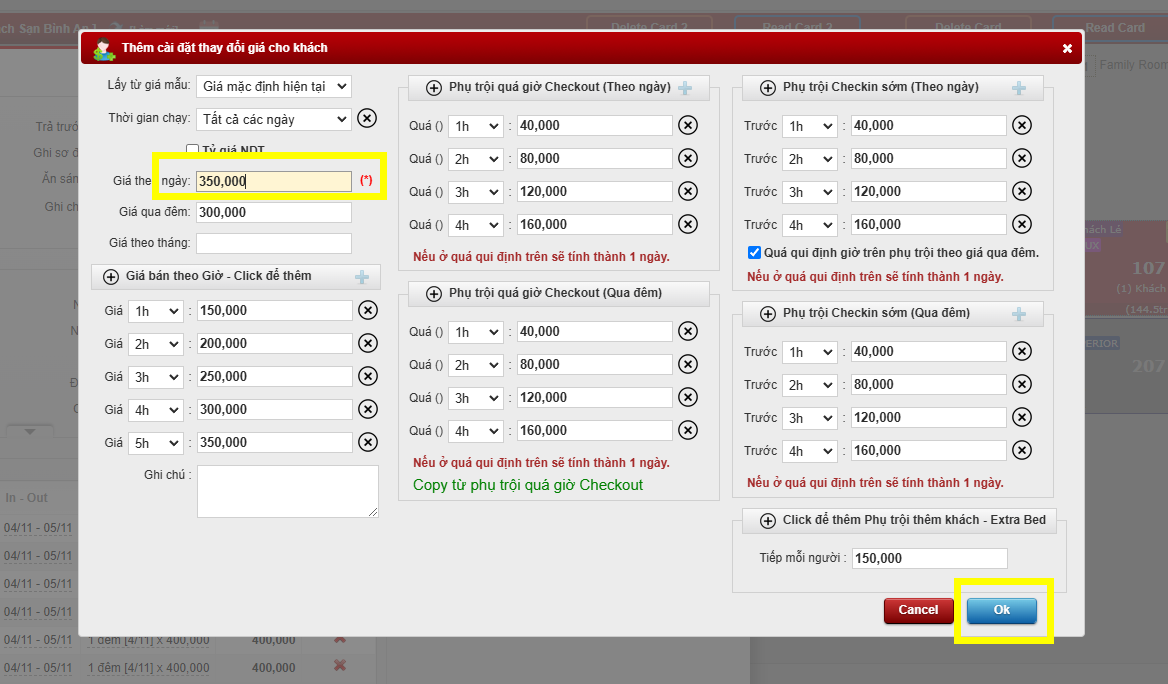The image size is (1168, 684).
Task: Expand 'Click để thêm Phụ trội thêm khách - Extra Bed'
Action: click(768, 521)
